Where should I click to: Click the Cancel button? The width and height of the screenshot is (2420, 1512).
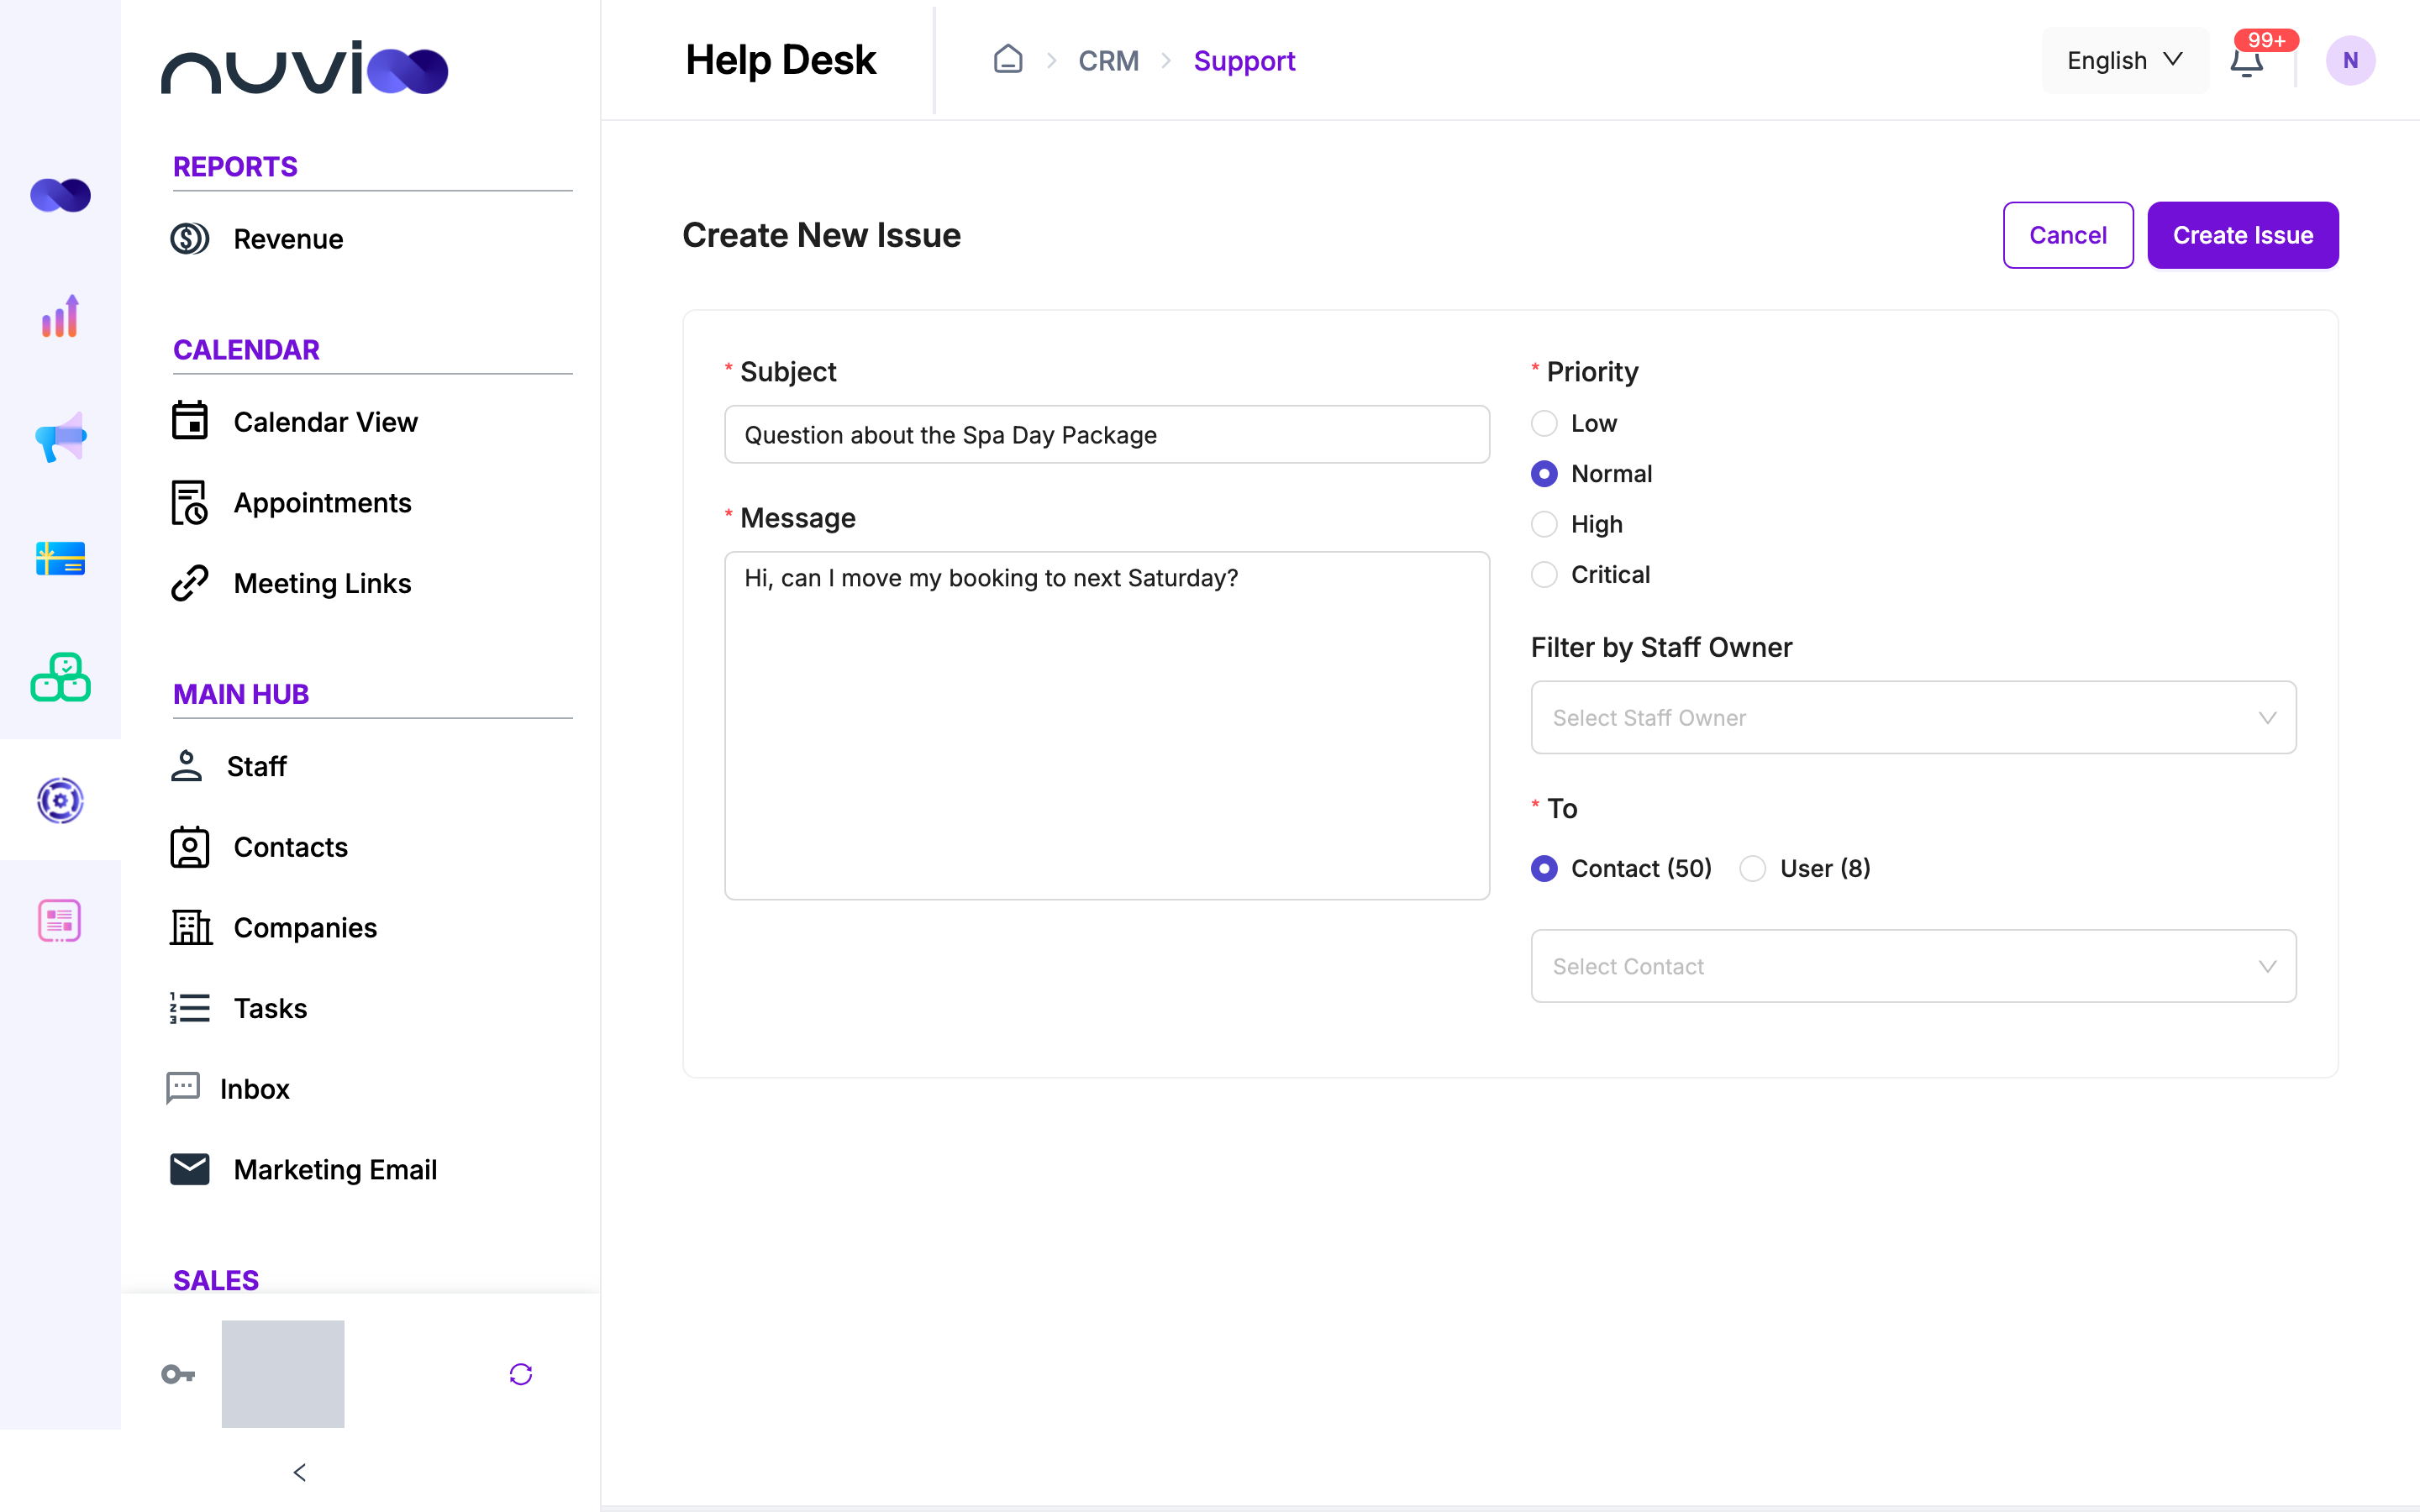[2068, 235]
